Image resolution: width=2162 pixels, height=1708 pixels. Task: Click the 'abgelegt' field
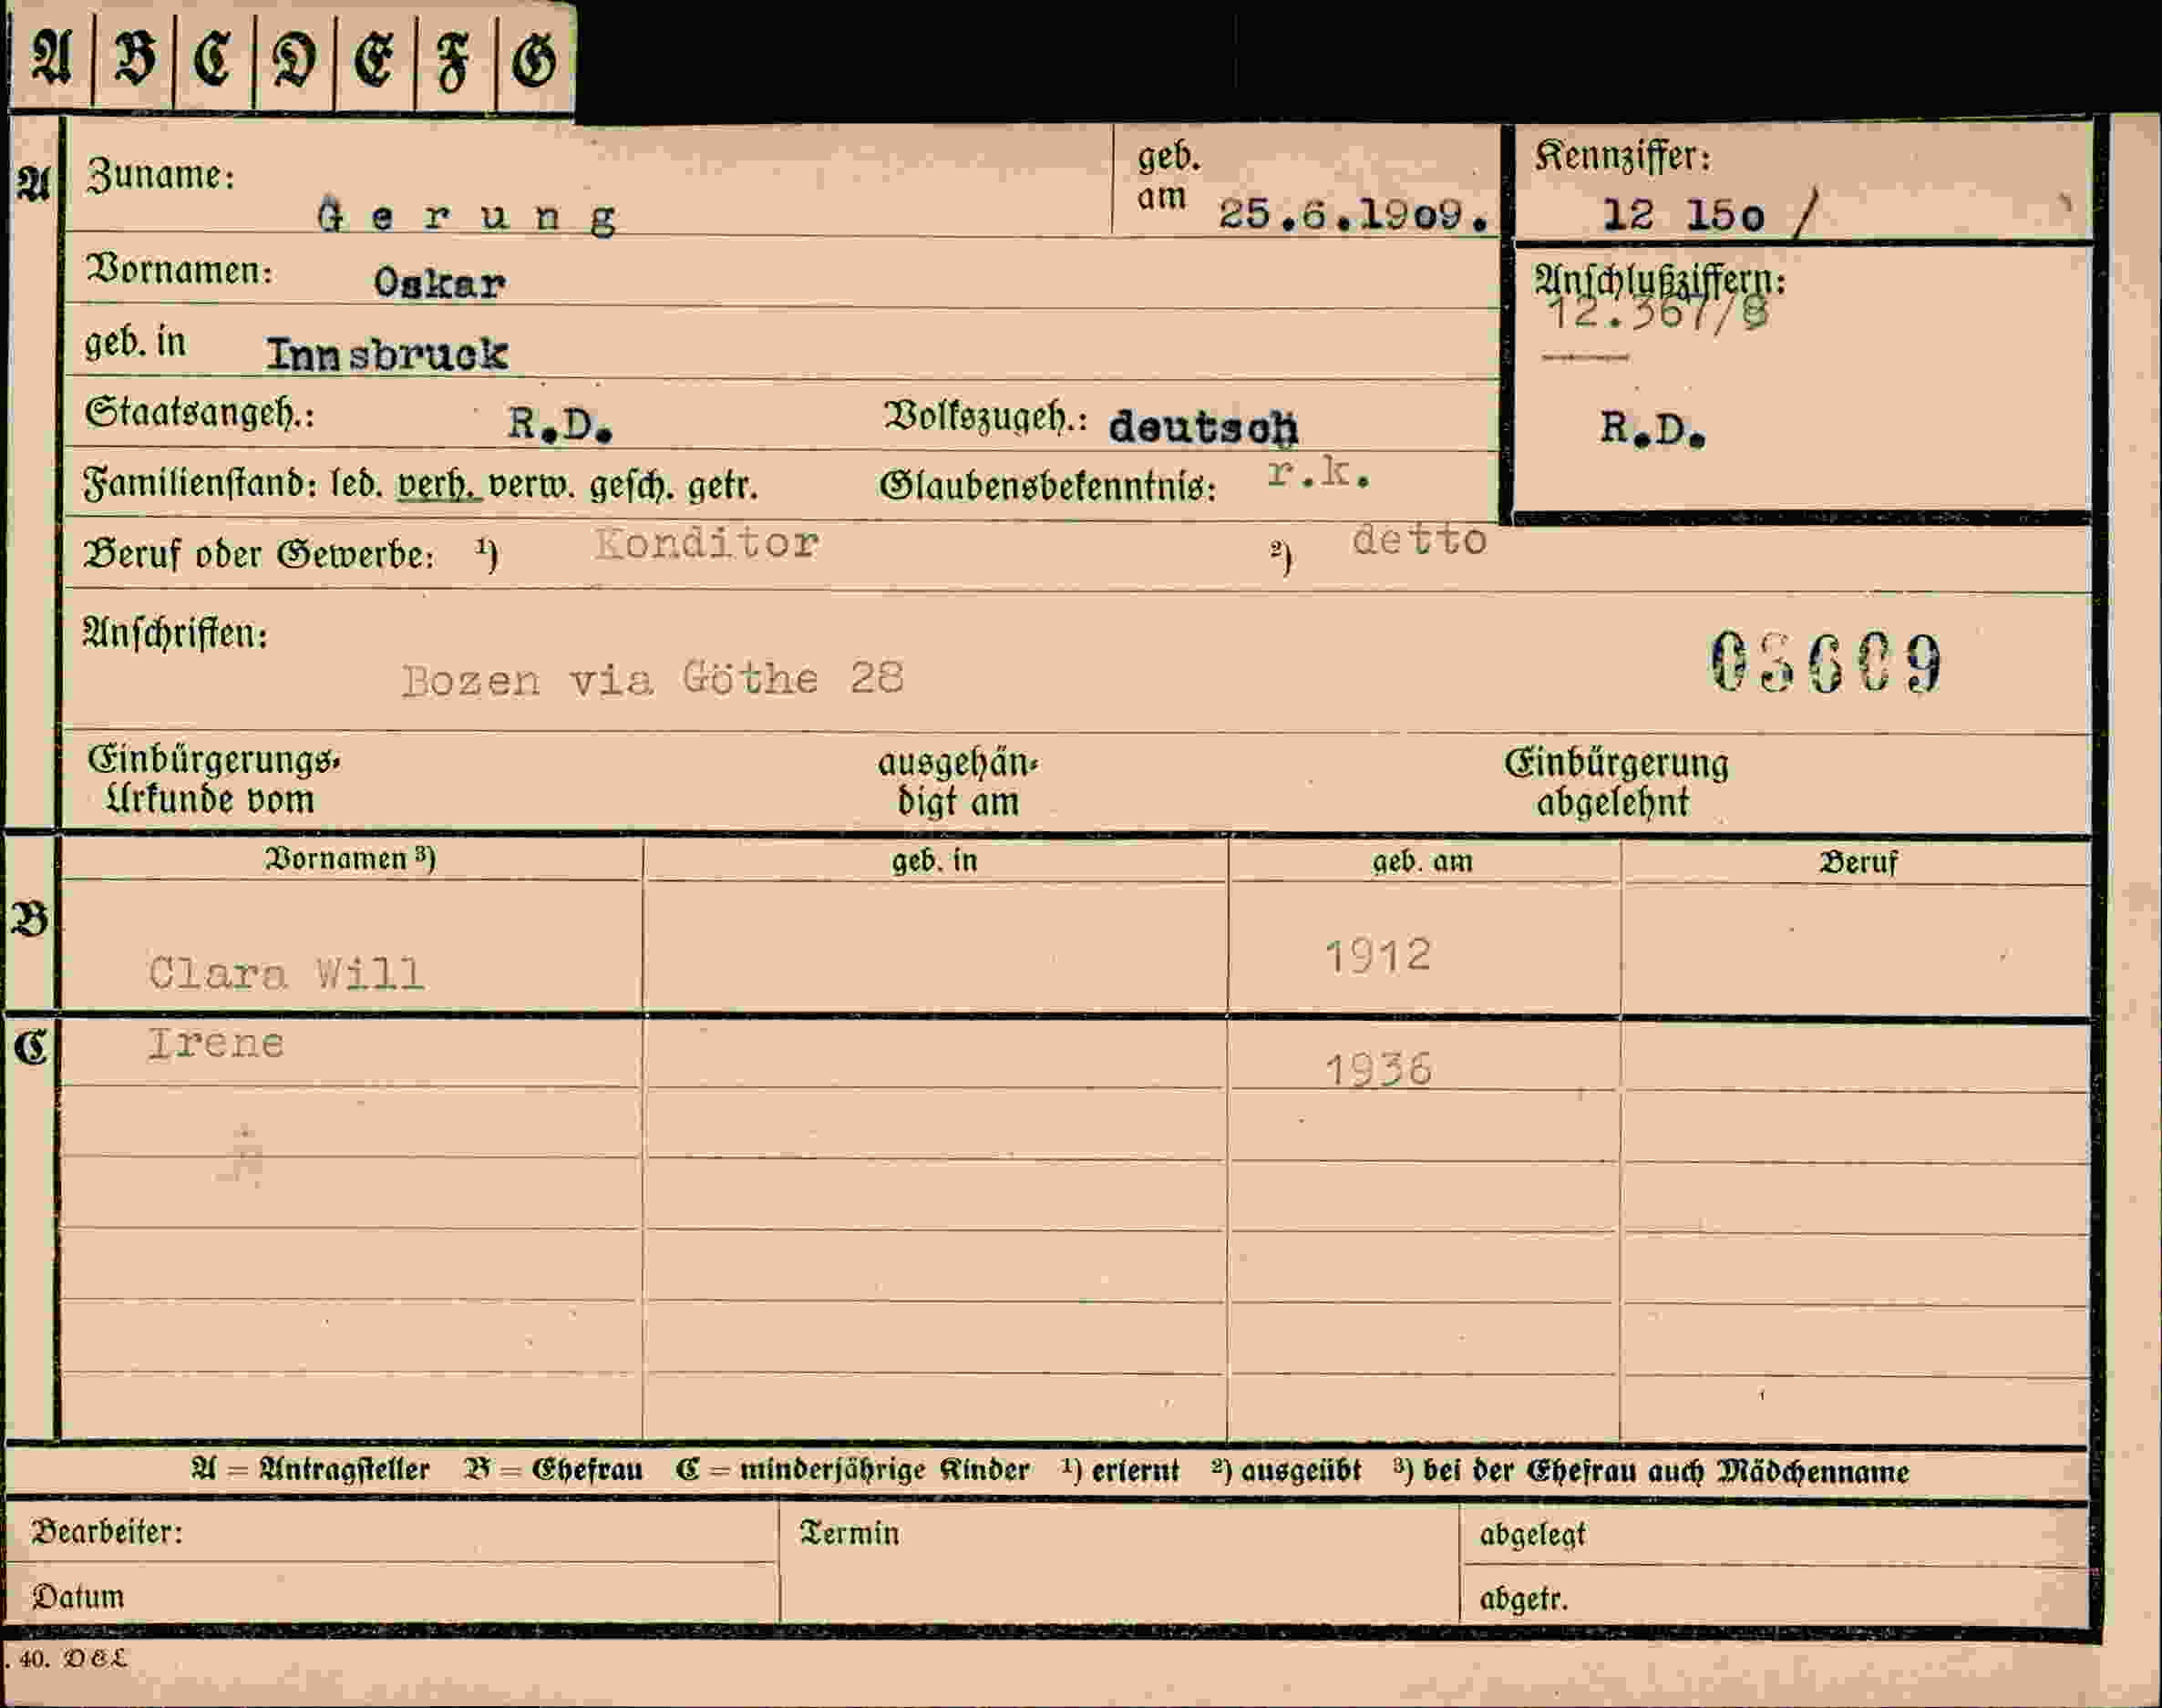(1774, 1535)
